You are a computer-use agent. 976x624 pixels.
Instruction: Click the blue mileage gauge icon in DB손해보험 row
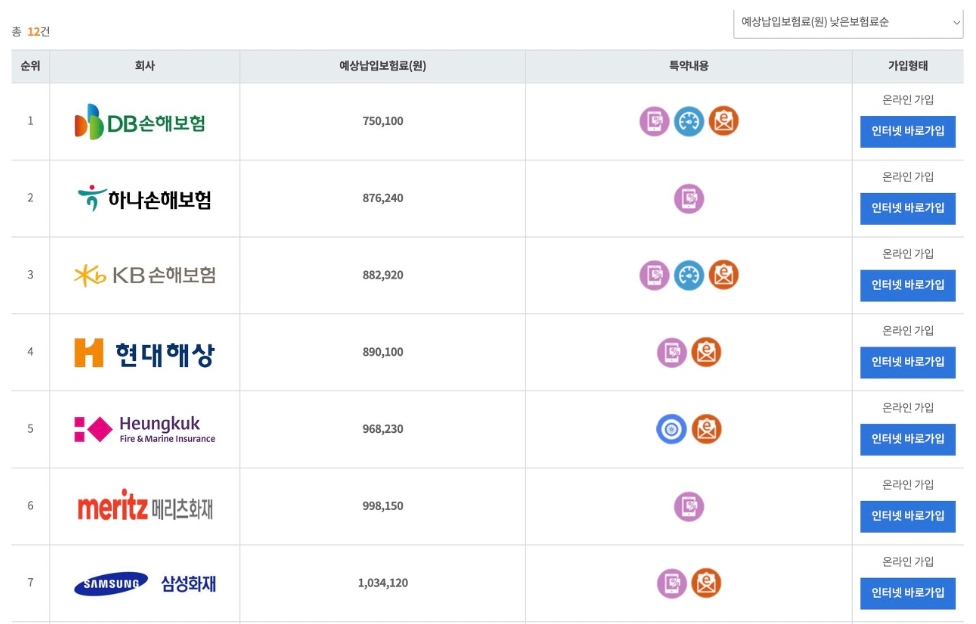pos(690,121)
